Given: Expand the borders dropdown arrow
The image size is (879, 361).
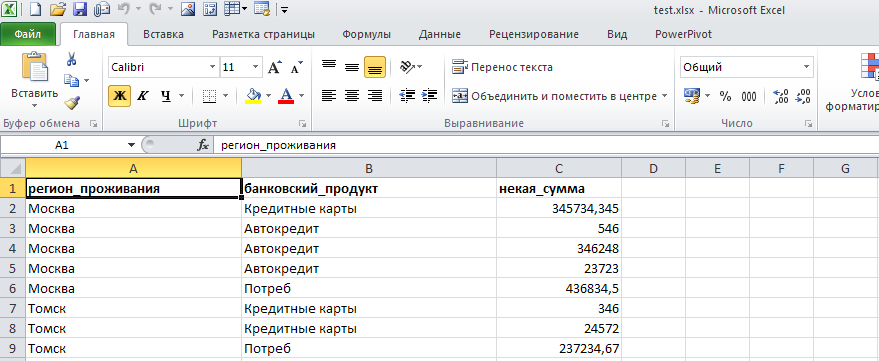Looking at the screenshot, I should (225, 96).
